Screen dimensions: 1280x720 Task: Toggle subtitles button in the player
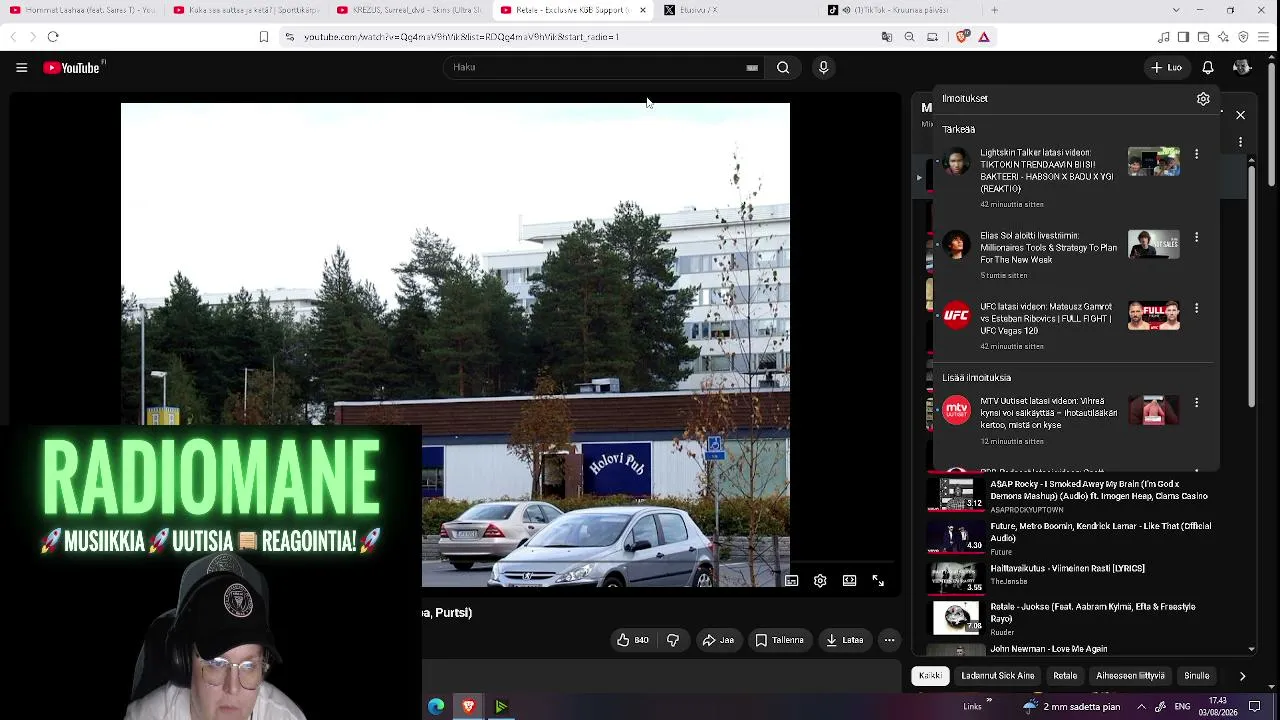tap(791, 581)
